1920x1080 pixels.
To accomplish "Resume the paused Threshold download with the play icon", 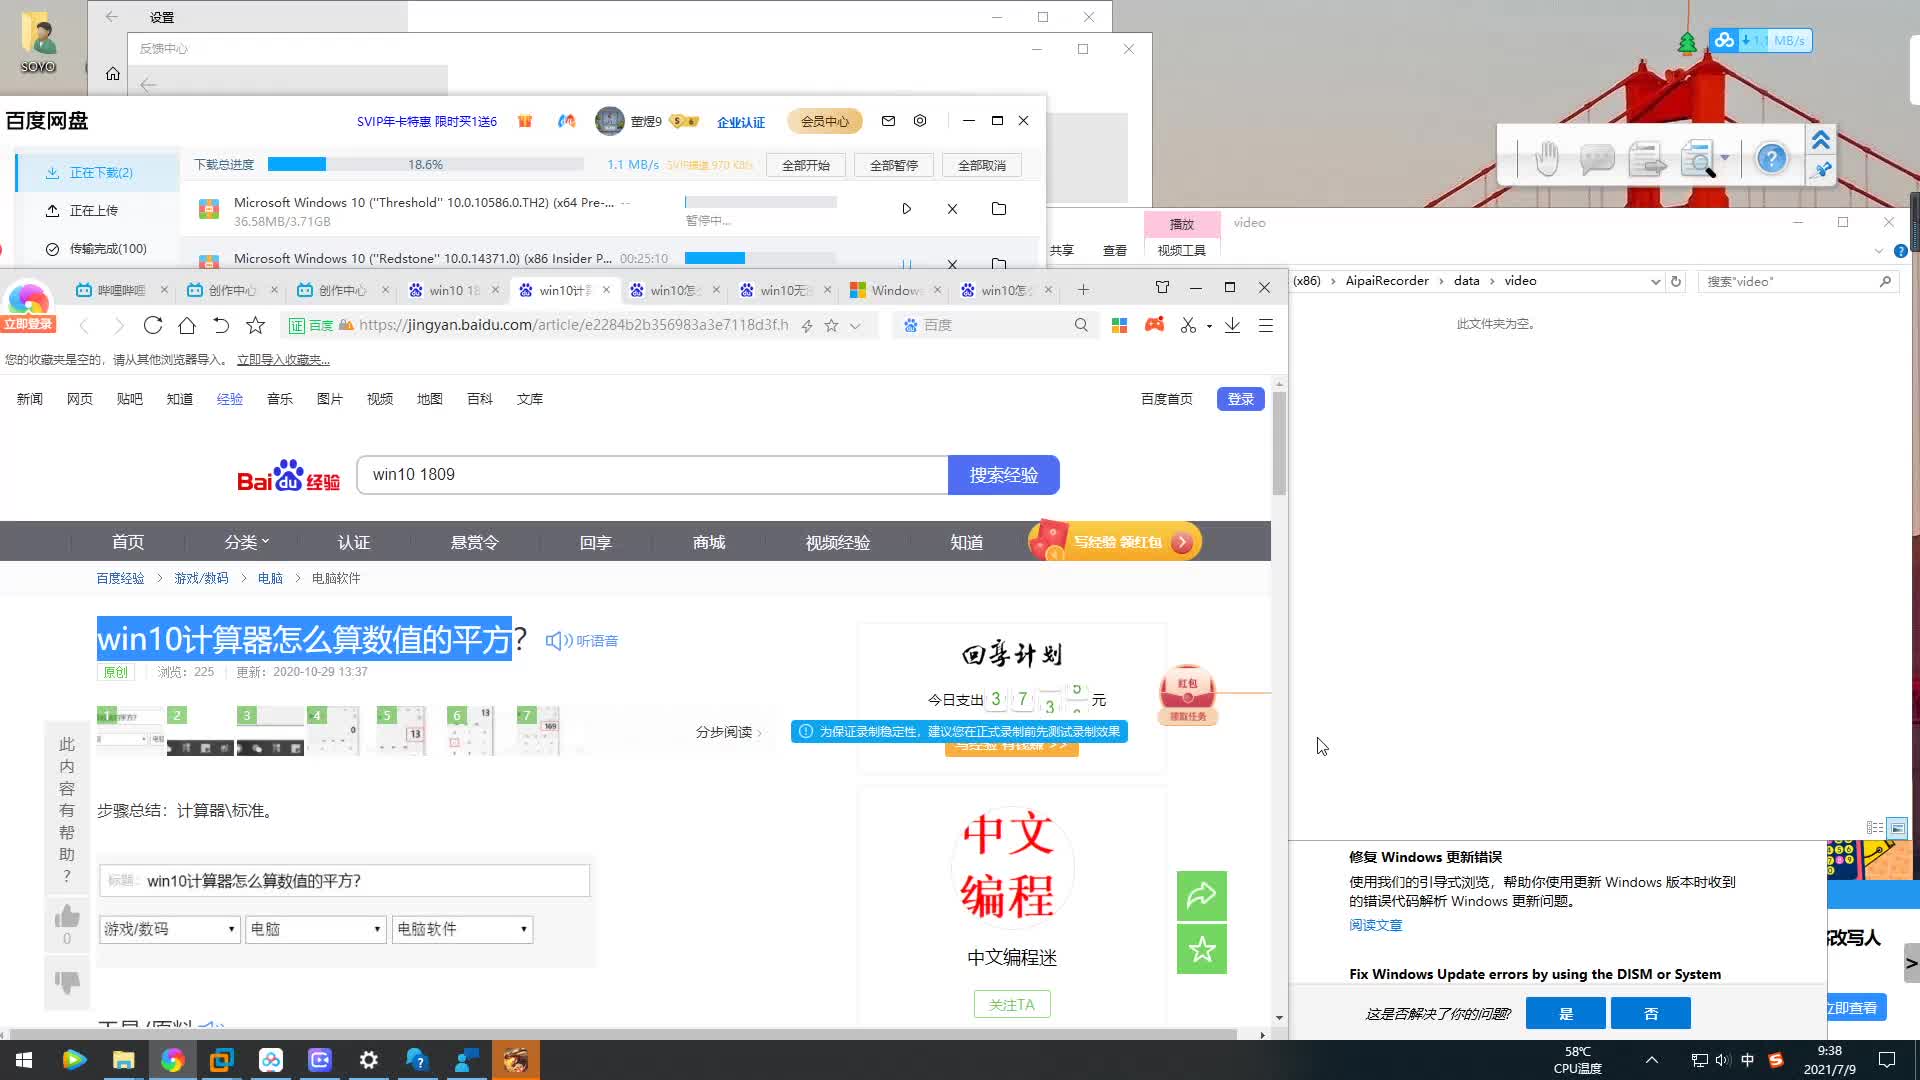I will point(906,209).
